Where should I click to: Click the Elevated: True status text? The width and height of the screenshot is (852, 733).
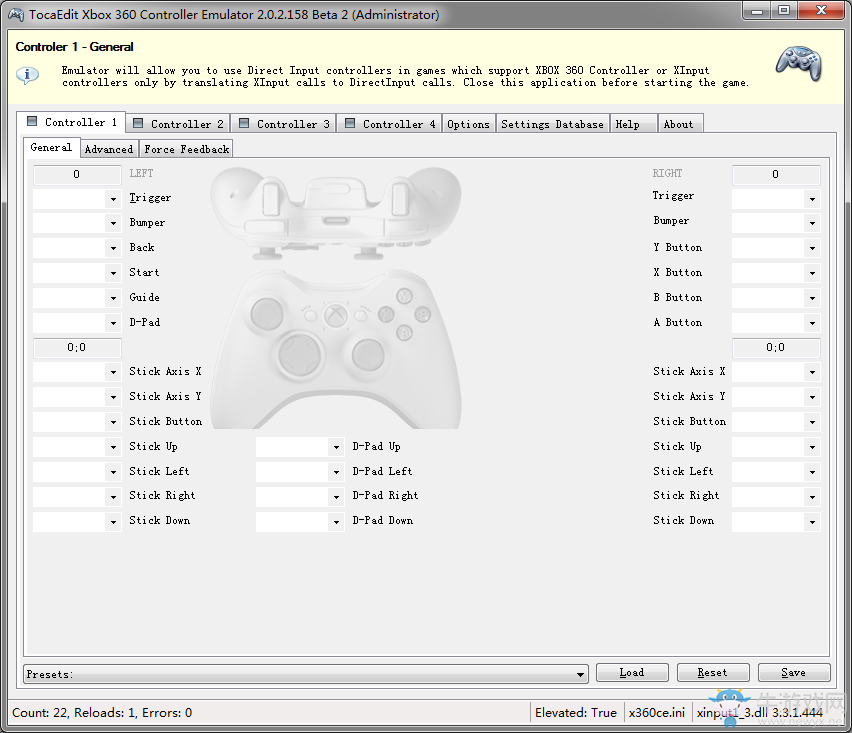tap(575, 712)
